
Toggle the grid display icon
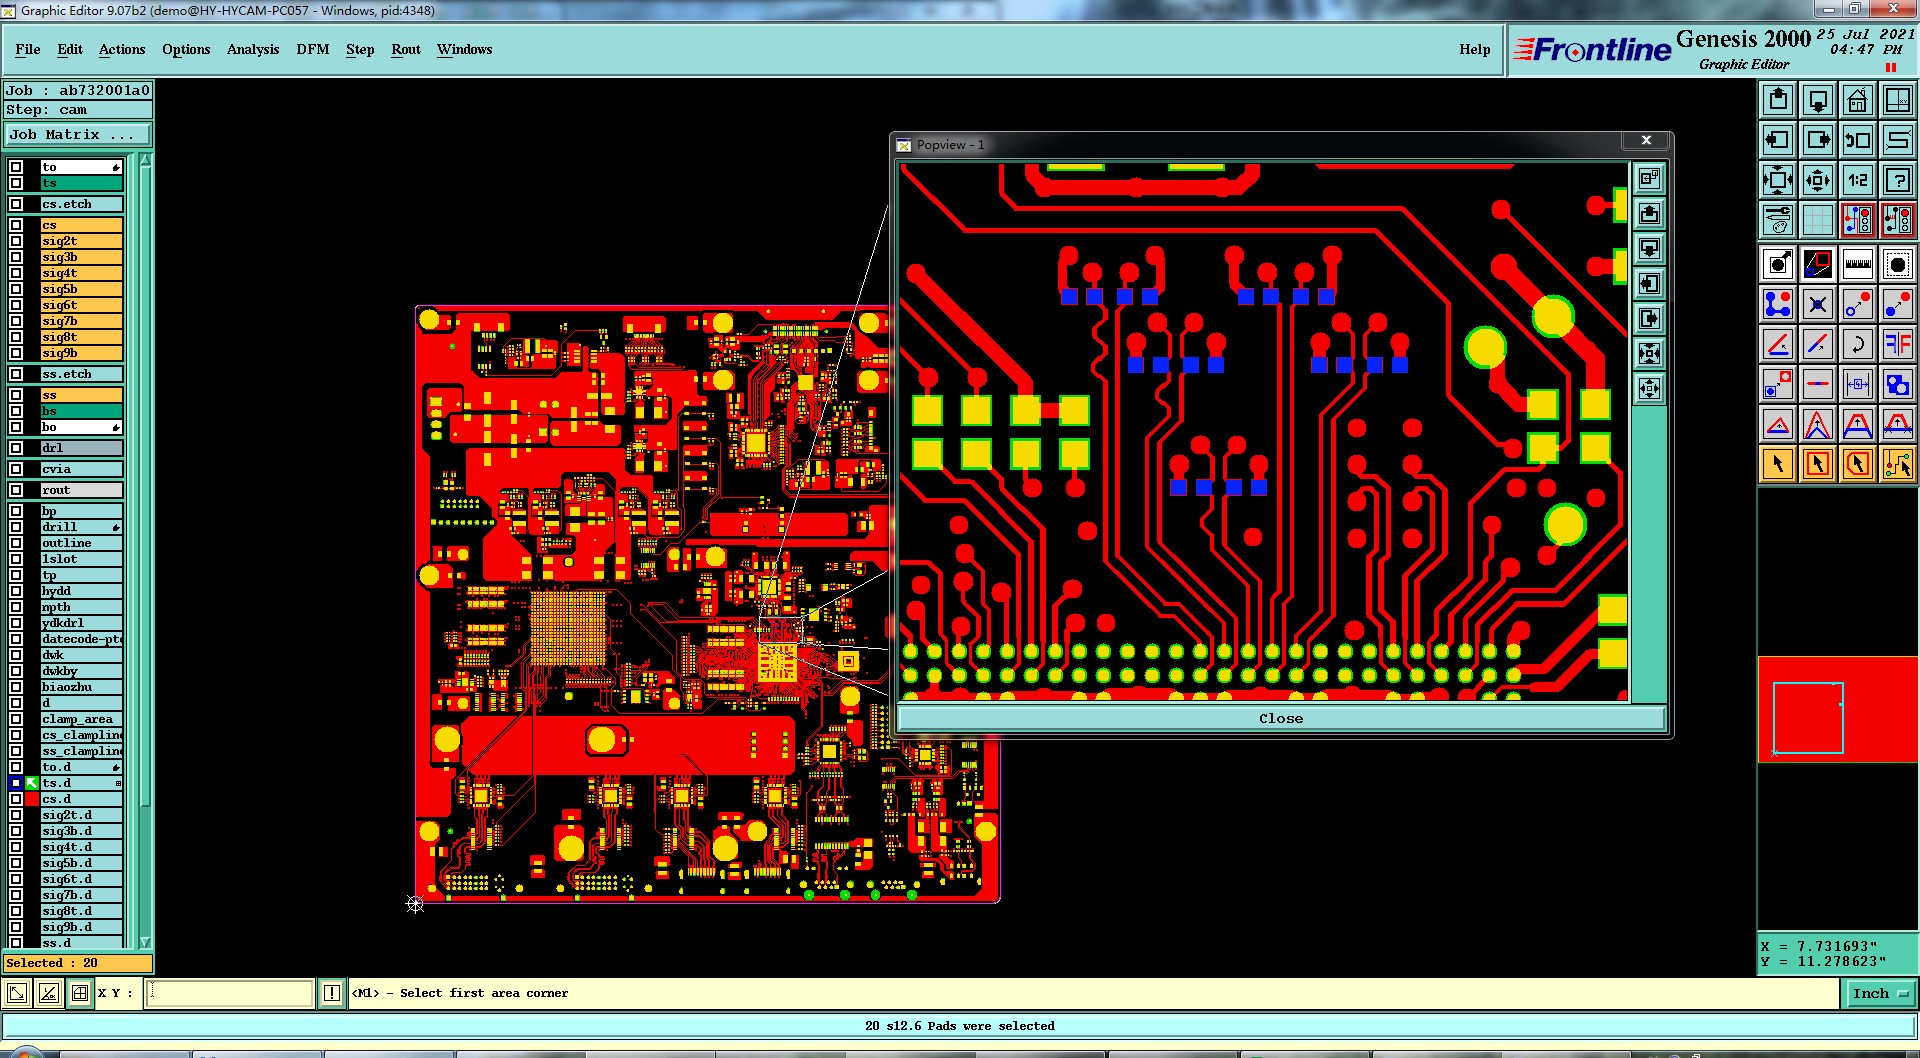[1818, 219]
